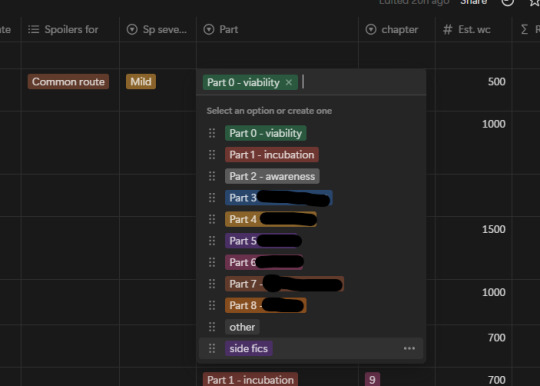Grab drag handle beside Part 0 - viability

(x=212, y=133)
